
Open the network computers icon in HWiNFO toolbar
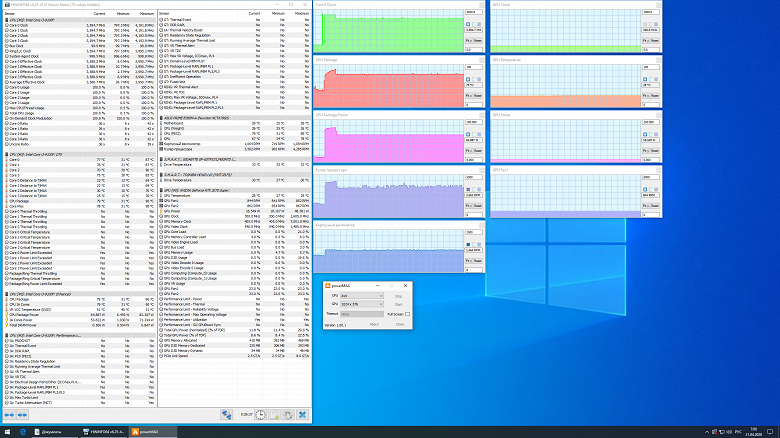tap(226, 415)
